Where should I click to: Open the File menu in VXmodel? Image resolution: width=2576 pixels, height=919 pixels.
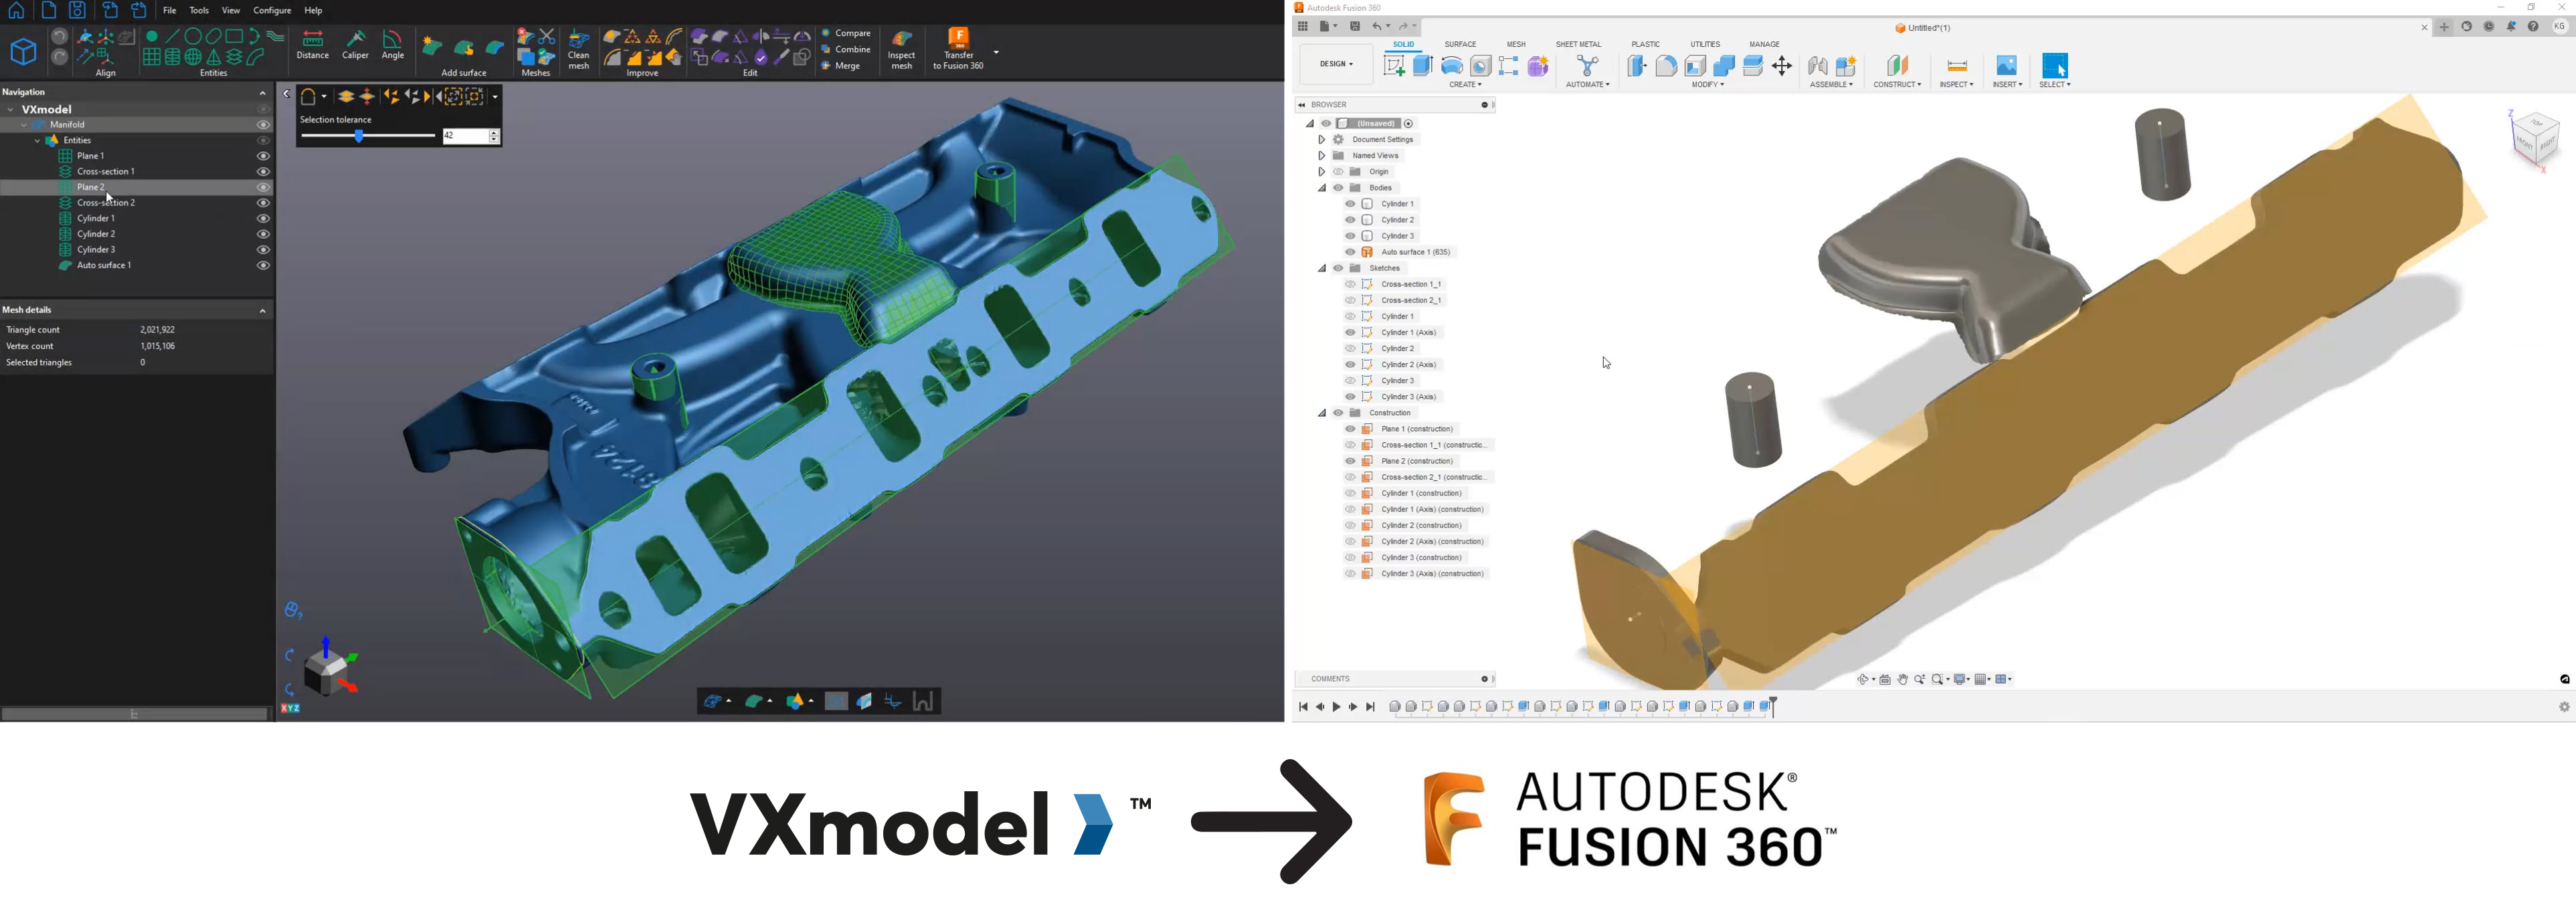[x=170, y=11]
